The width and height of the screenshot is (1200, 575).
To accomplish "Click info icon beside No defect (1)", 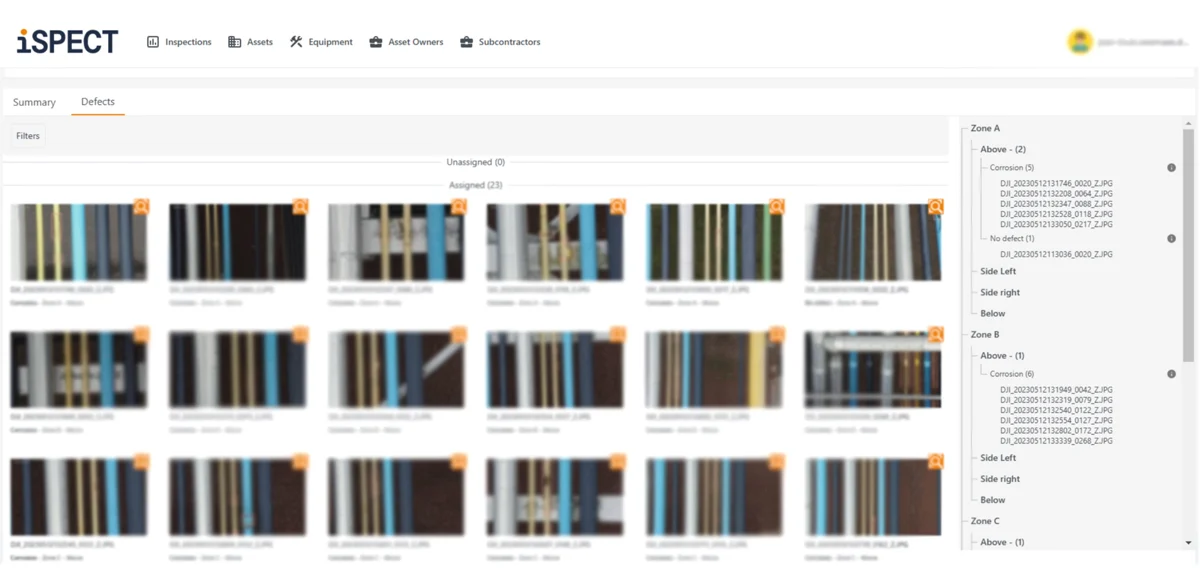I will (x=1171, y=239).
